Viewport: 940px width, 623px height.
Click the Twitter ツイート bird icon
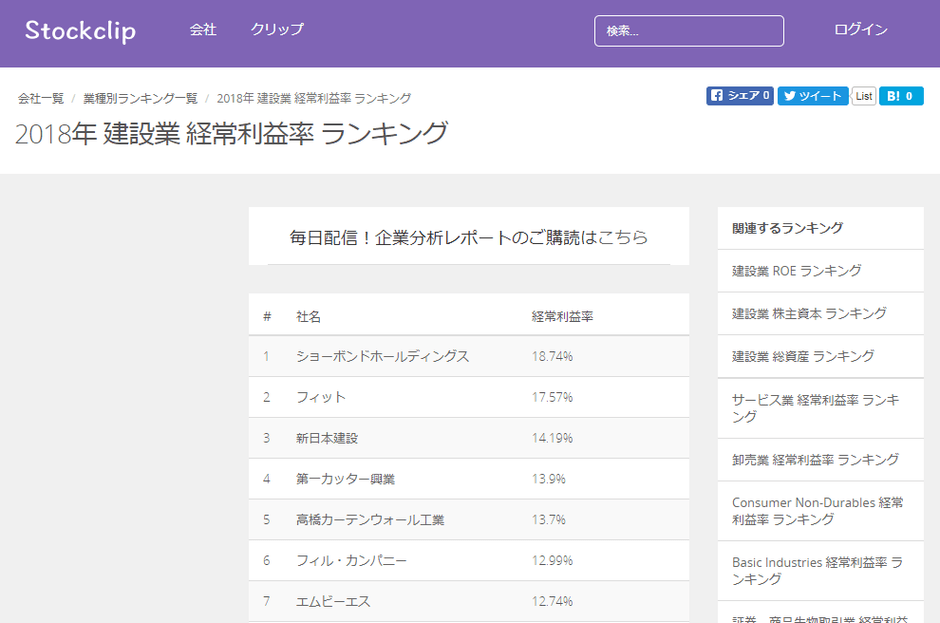789,95
